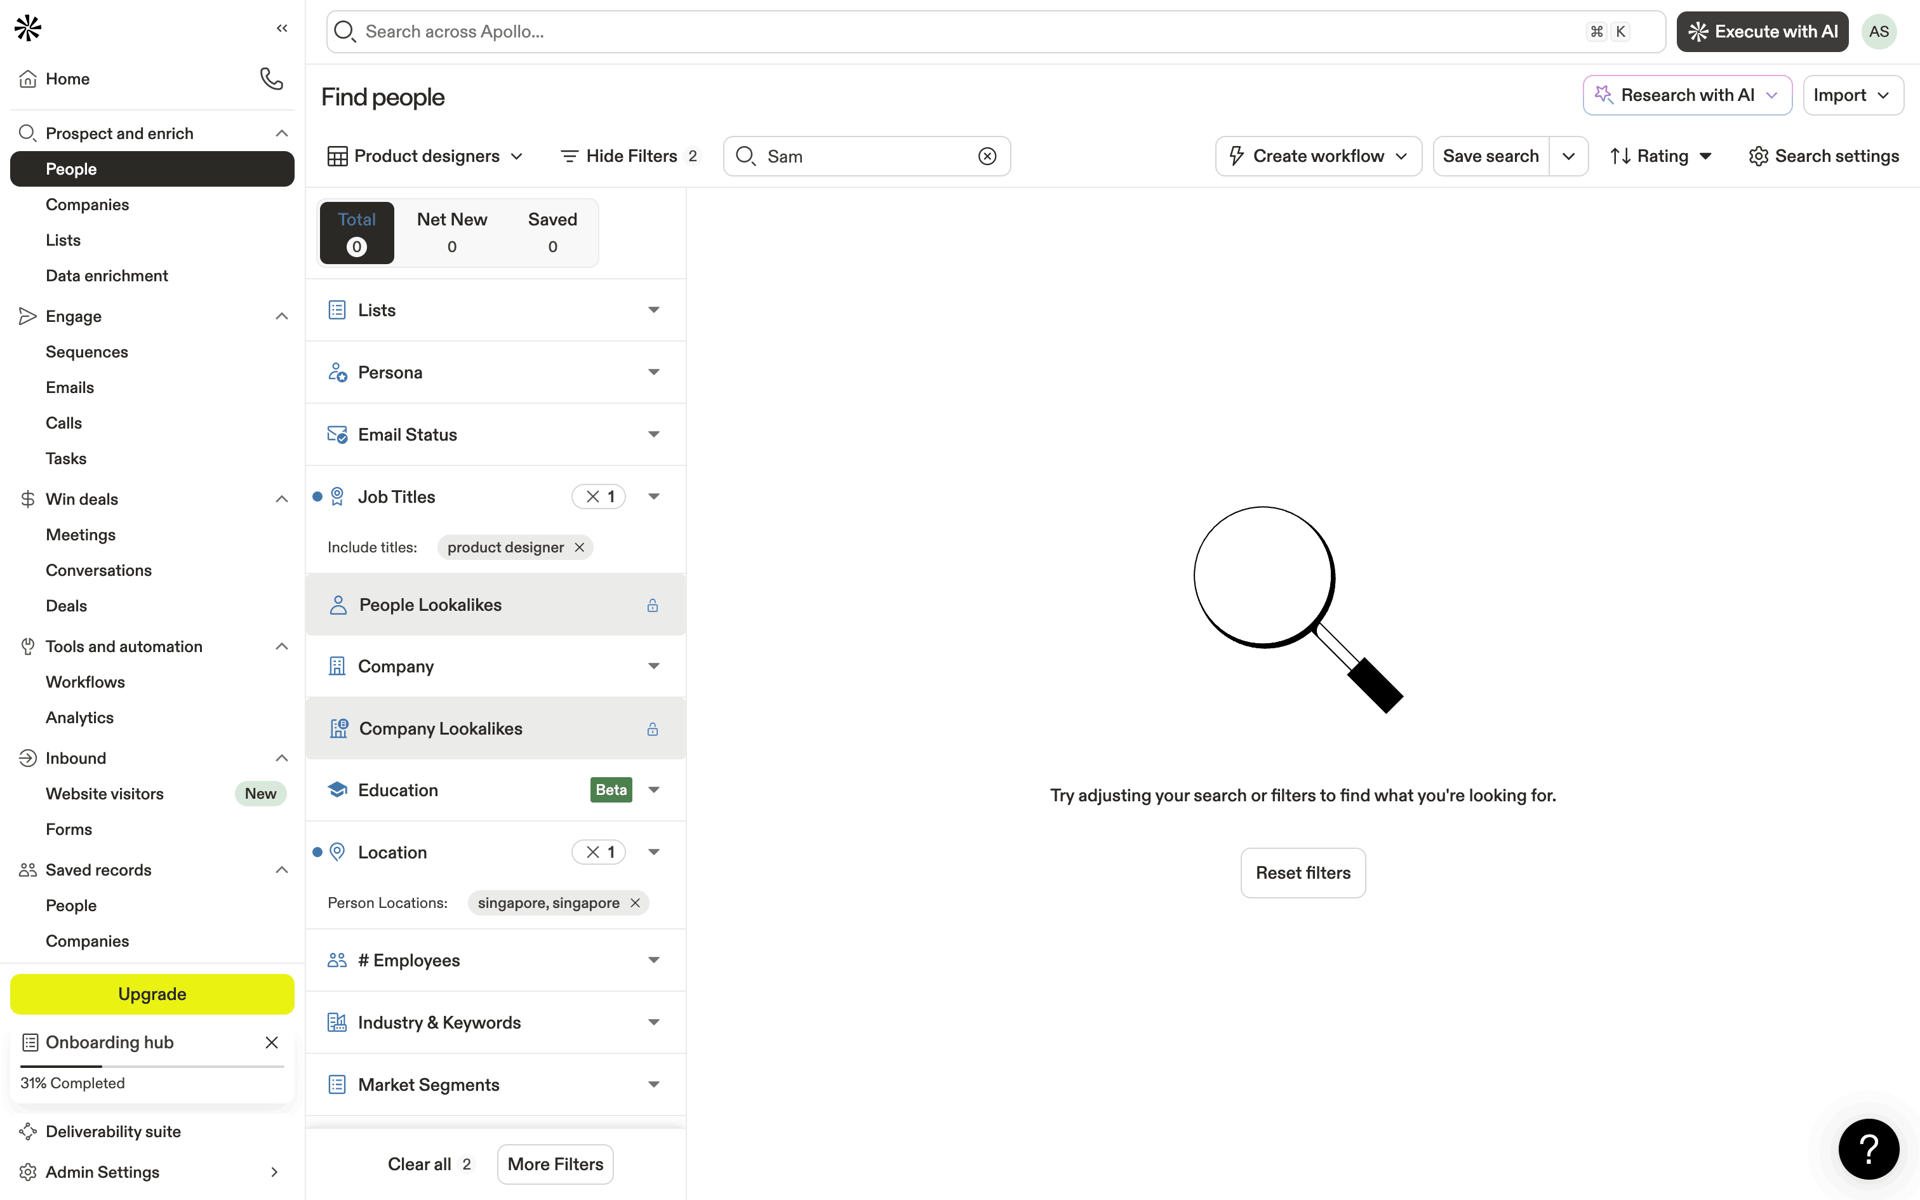Open the AS user avatar
This screenshot has height=1200, width=1920.
click(1879, 32)
